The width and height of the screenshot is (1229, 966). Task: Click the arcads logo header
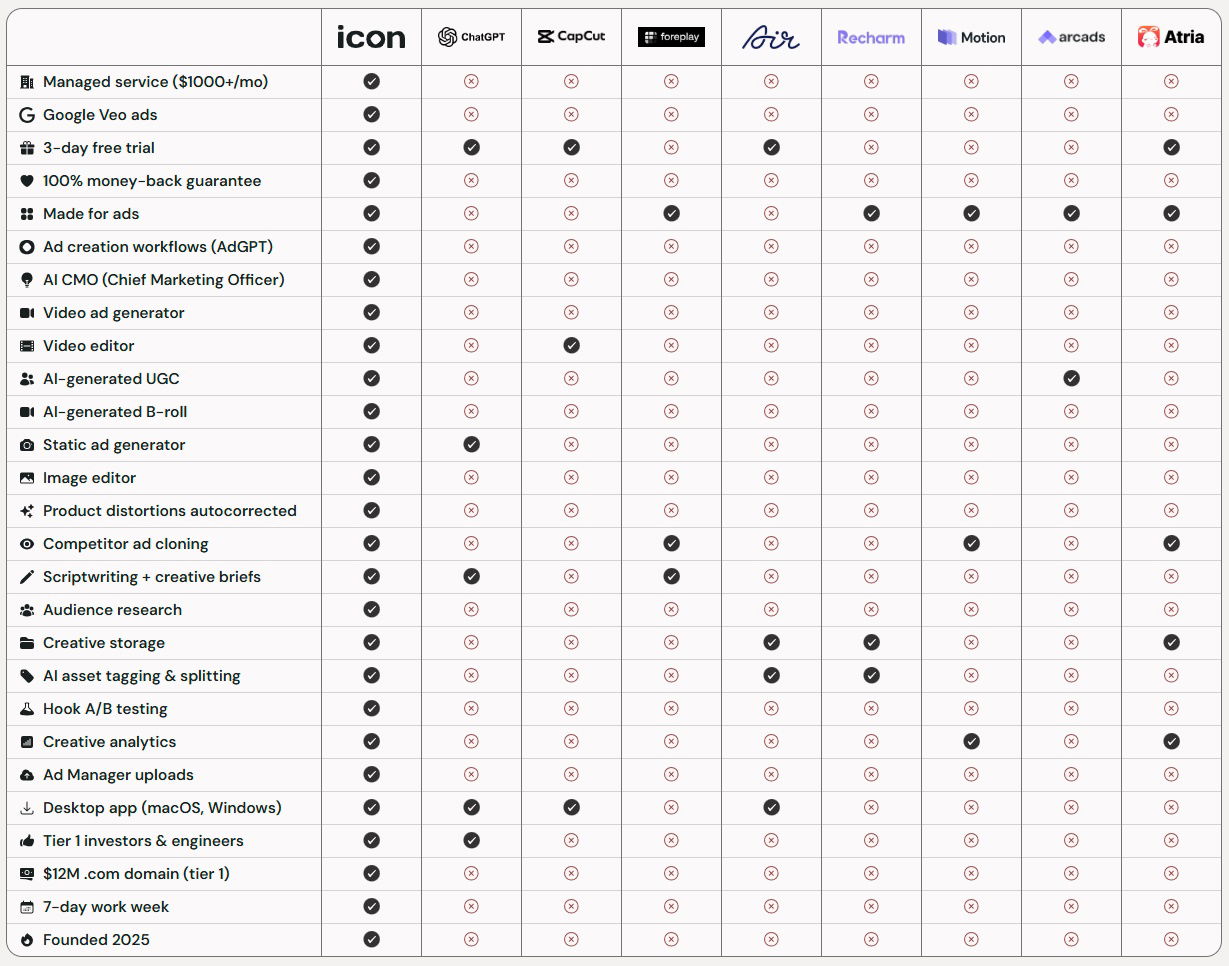coord(1071,37)
